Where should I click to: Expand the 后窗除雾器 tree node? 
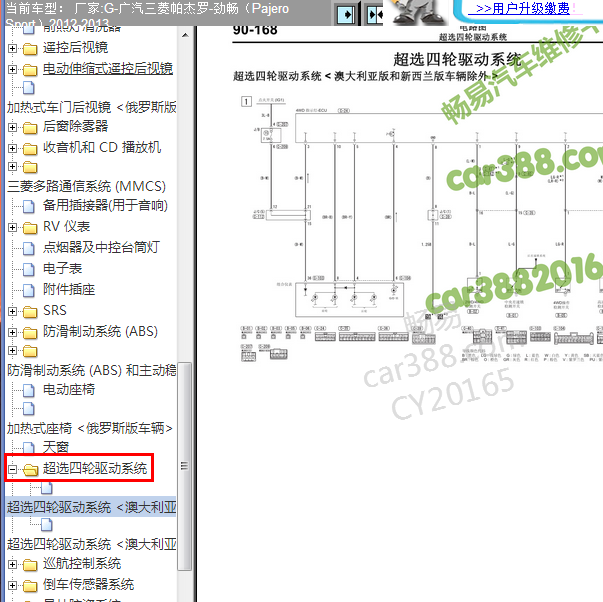click(12, 127)
